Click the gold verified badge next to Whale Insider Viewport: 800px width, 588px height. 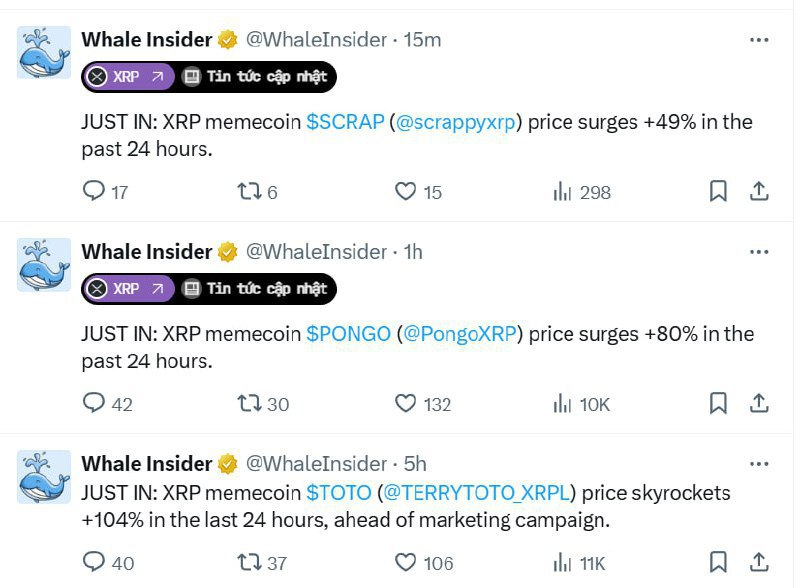tap(226, 40)
